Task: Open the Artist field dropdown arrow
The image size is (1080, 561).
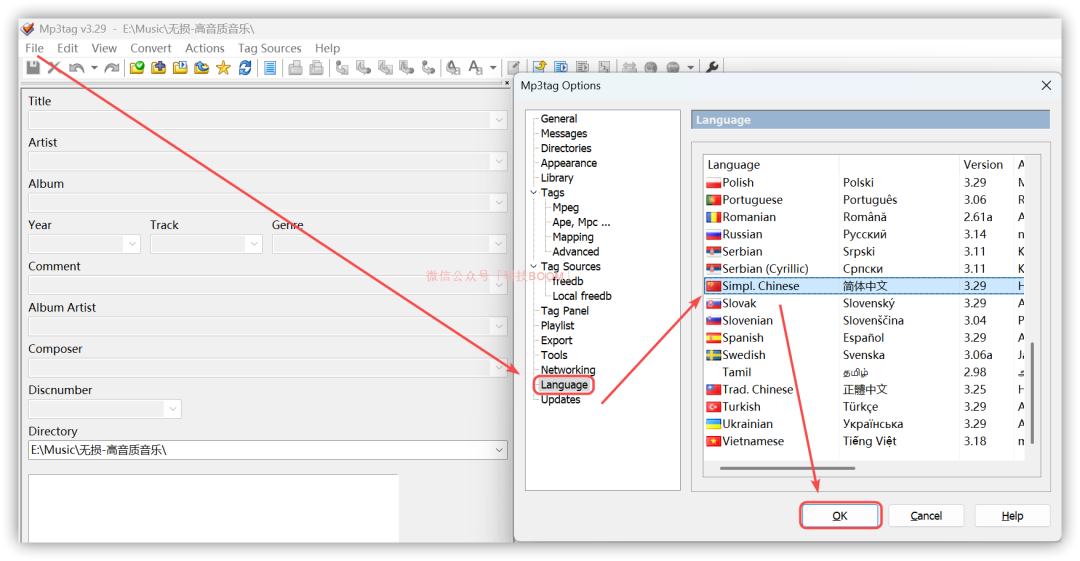Action: click(499, 161)
